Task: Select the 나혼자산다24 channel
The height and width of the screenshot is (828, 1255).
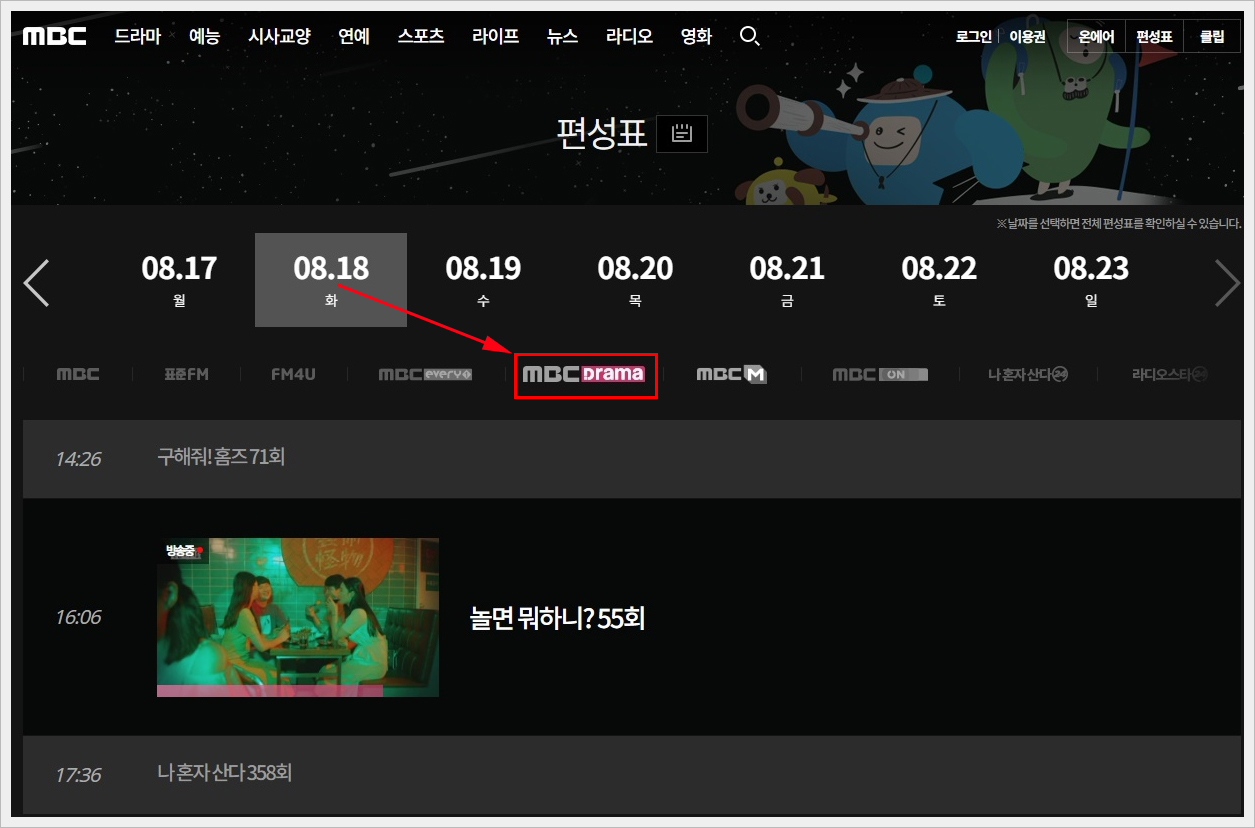Action: point(1028,374)
